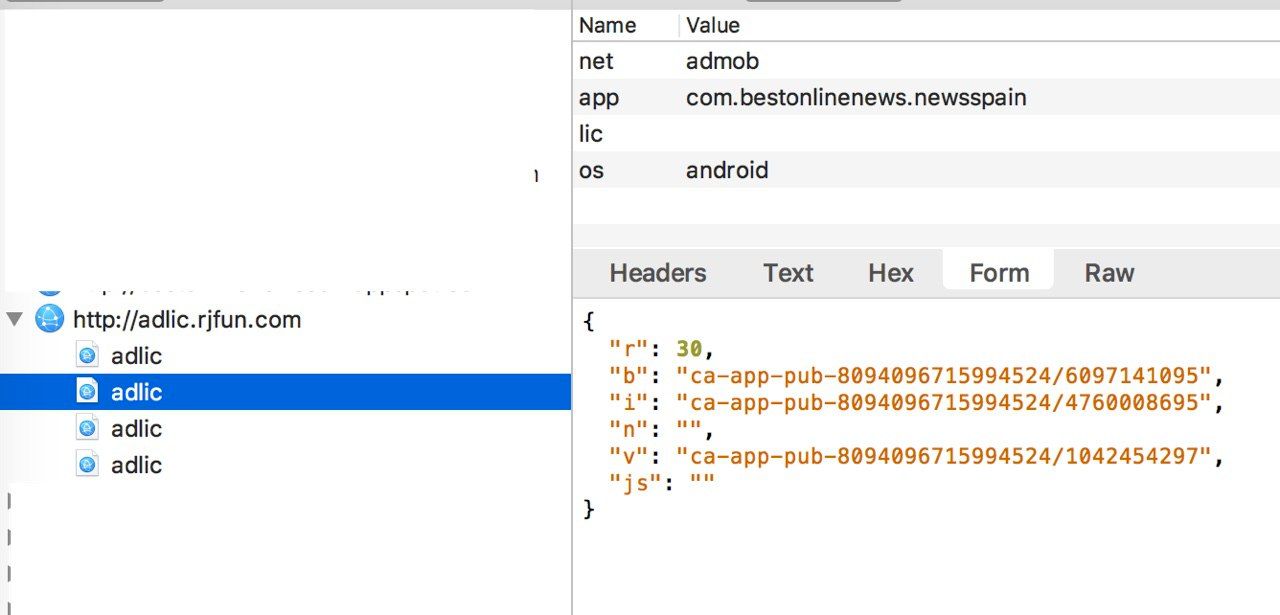Select the 'lic' parameter row
This screenshot has width=1280, height=615.
tap(926, 134)
